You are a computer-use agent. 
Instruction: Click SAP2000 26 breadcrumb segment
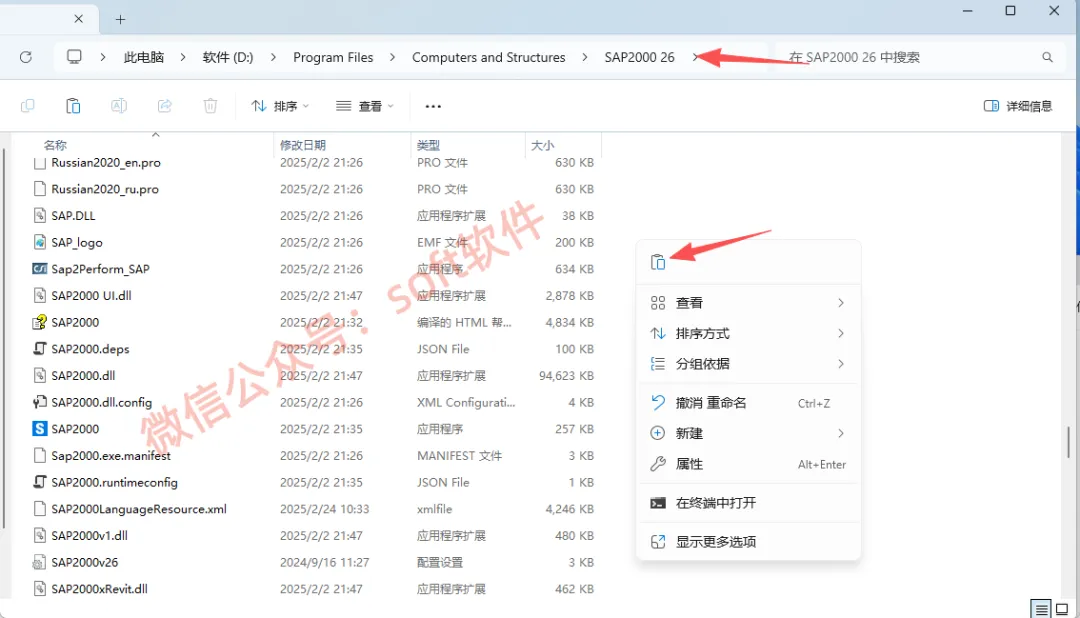click(639, 57)
